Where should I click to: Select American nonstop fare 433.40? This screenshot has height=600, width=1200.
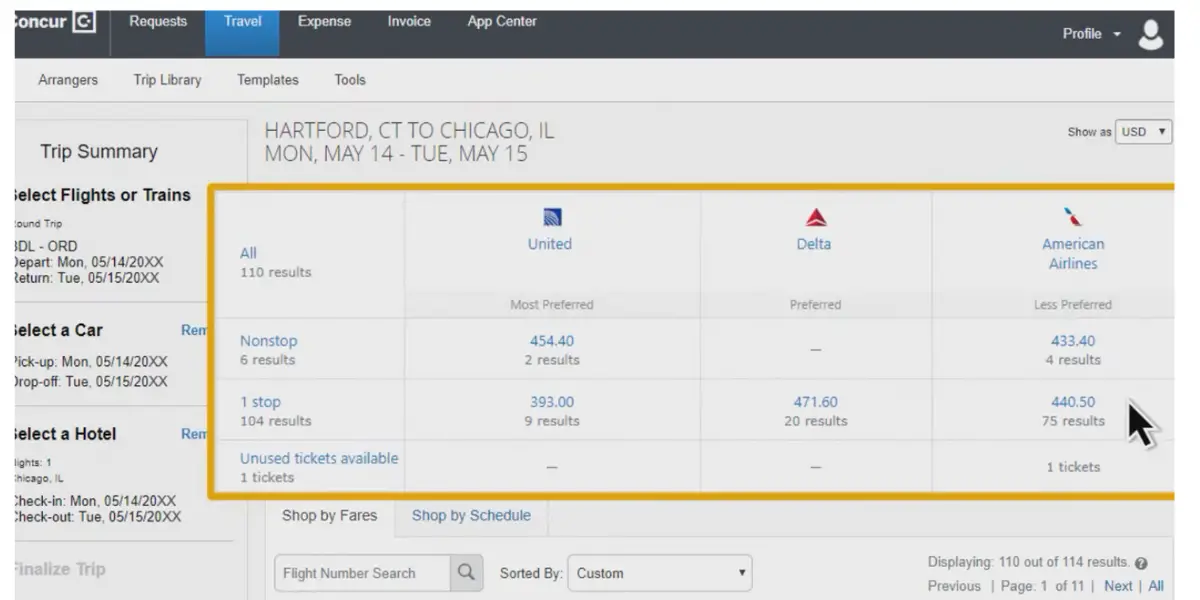1073,341
